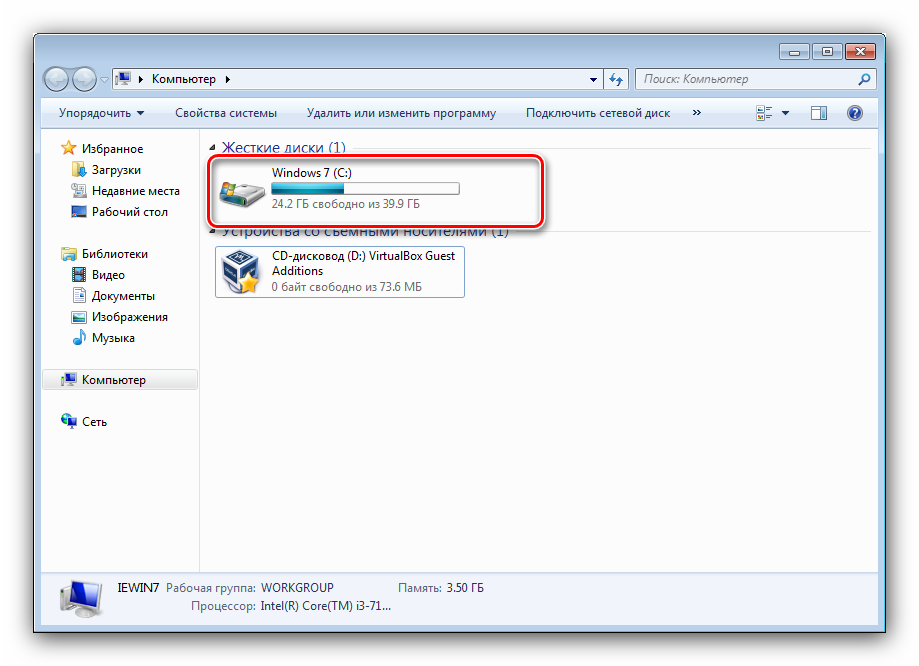Close the Компьютер window

click(x=860, y=52)
